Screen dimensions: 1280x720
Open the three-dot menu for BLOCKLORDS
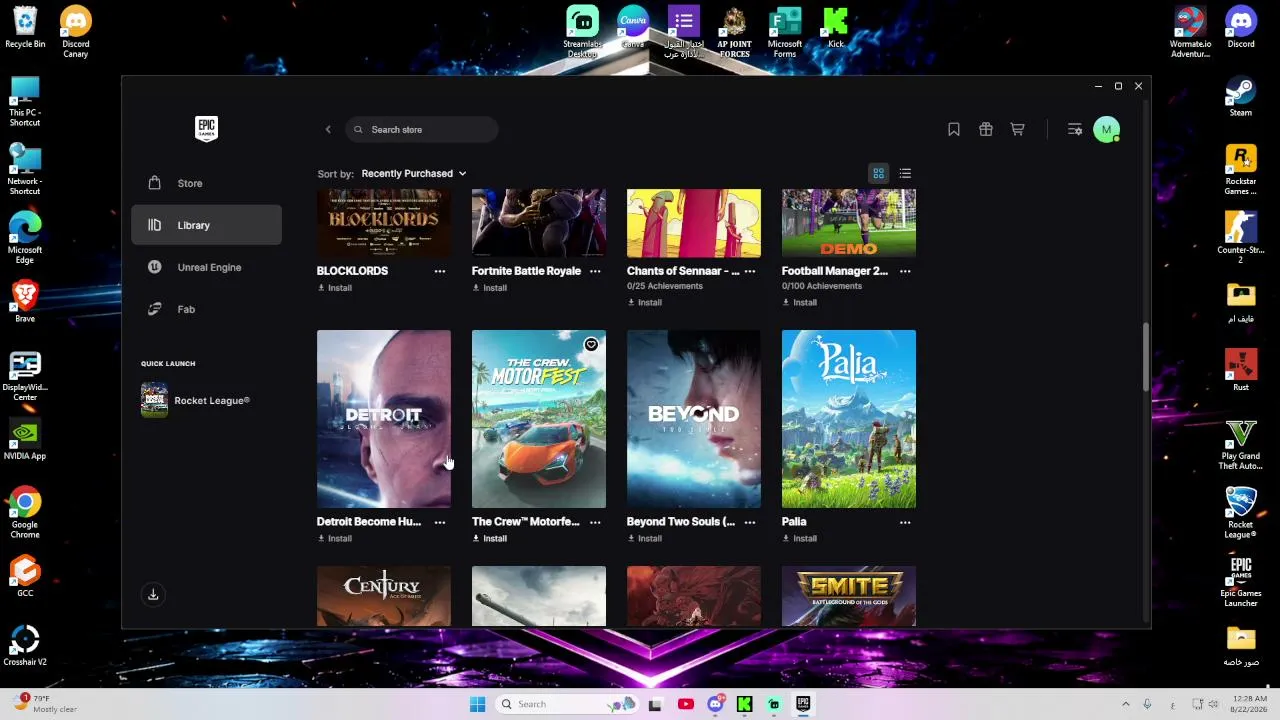(440, 271)
